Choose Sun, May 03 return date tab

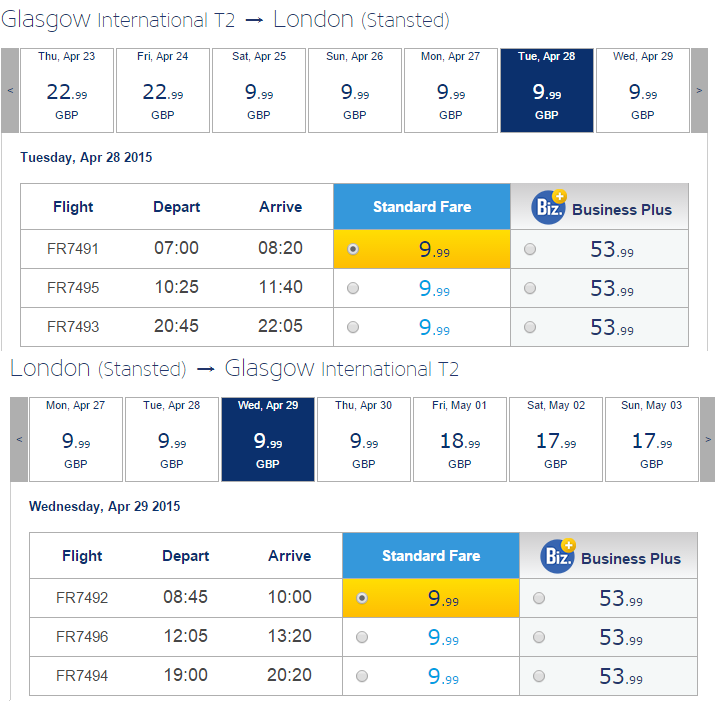click(652, 439)
